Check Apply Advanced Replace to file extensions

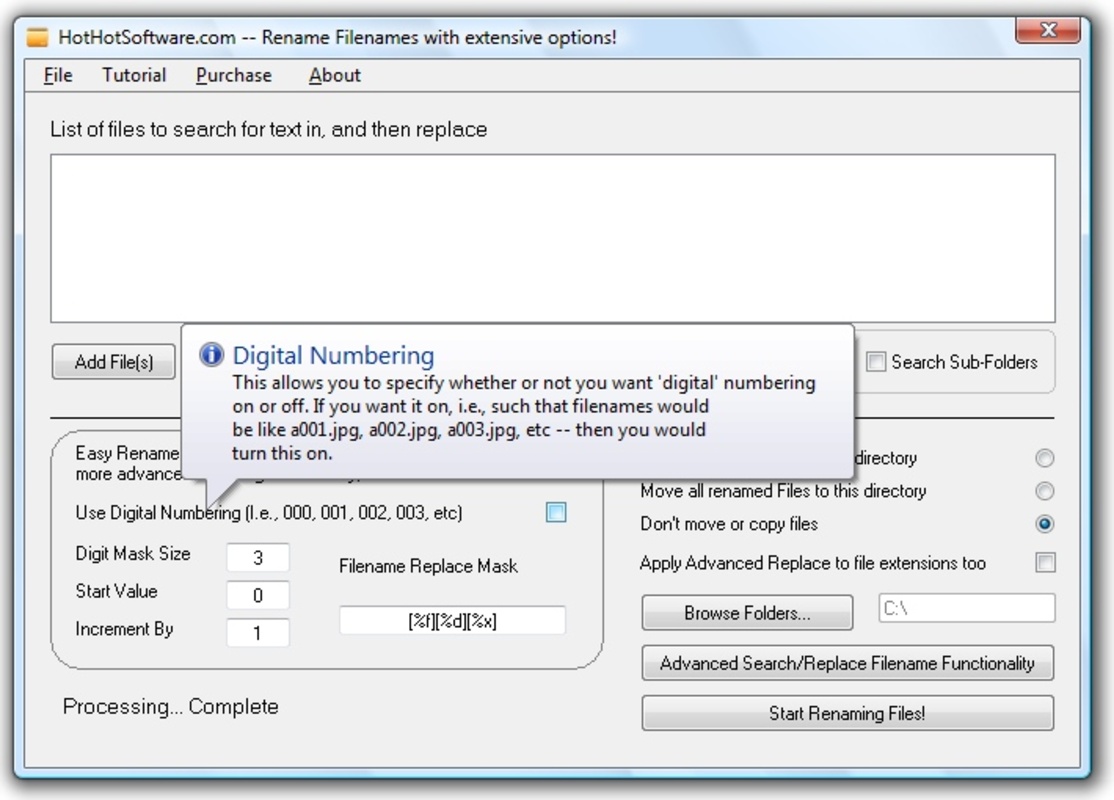pyautogui.click(x=1045, y=563)
